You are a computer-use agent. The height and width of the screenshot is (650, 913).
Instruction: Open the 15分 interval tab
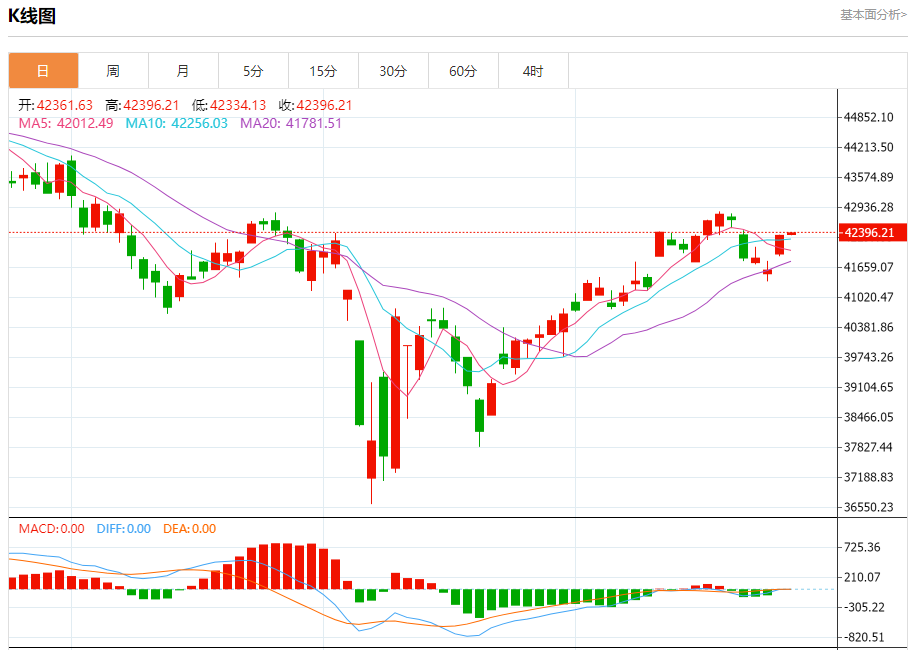pyautogui.click(x=323, y=71)
